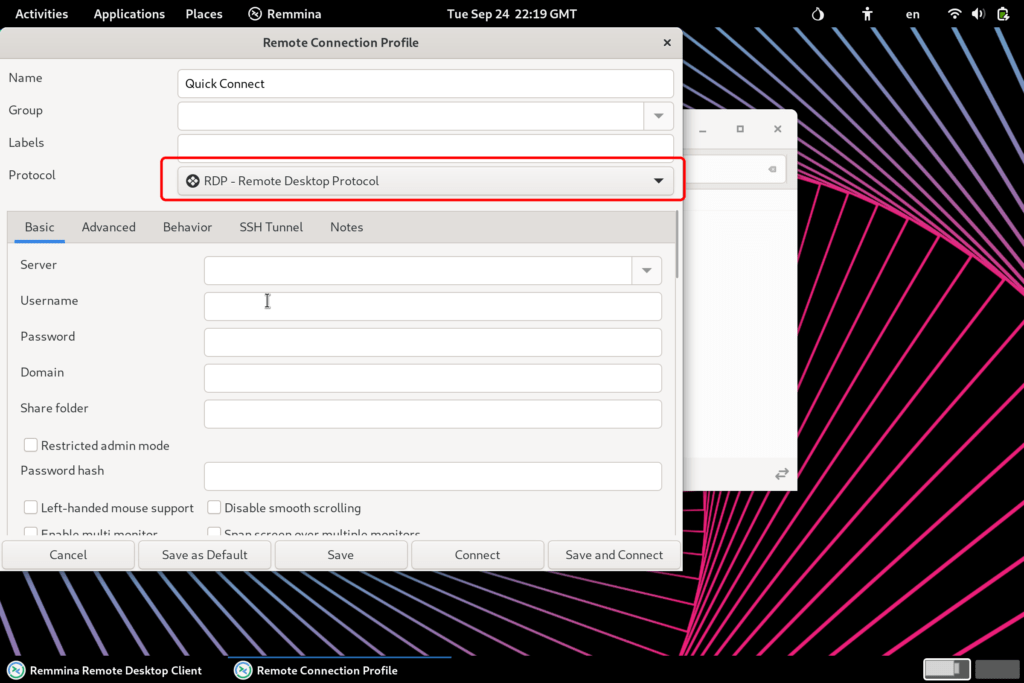Switch to the Advanced tab

[x=108, y=227]
